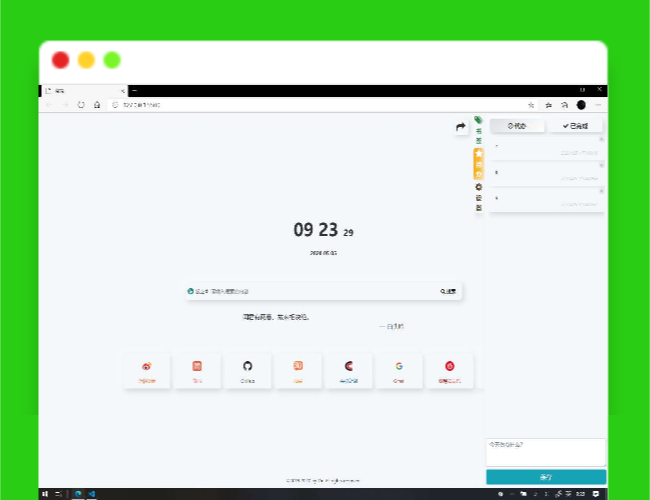Open the Google shortcut tile
This screenshot has width=650, height=500.
(x=398, y=370)
